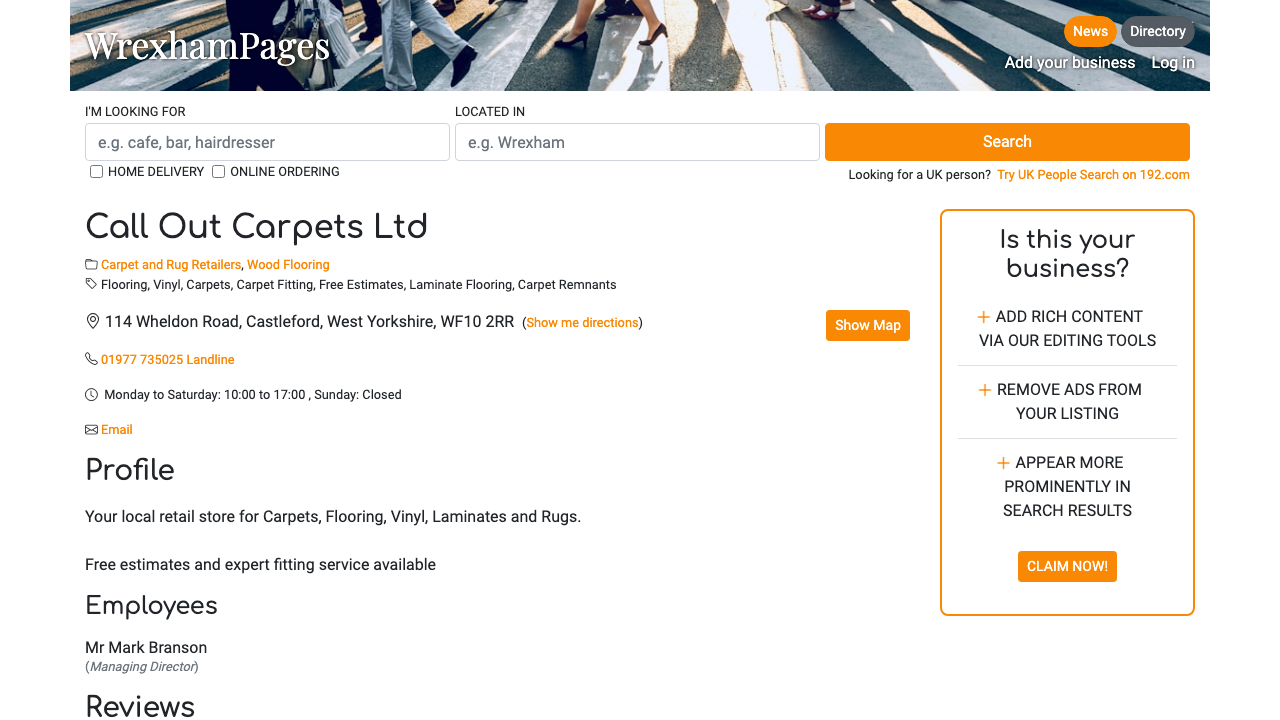This screenshot has width=1280, height=720.
Task: Click the Carpet and Rug Retailers category link
Action: [170, 264]
